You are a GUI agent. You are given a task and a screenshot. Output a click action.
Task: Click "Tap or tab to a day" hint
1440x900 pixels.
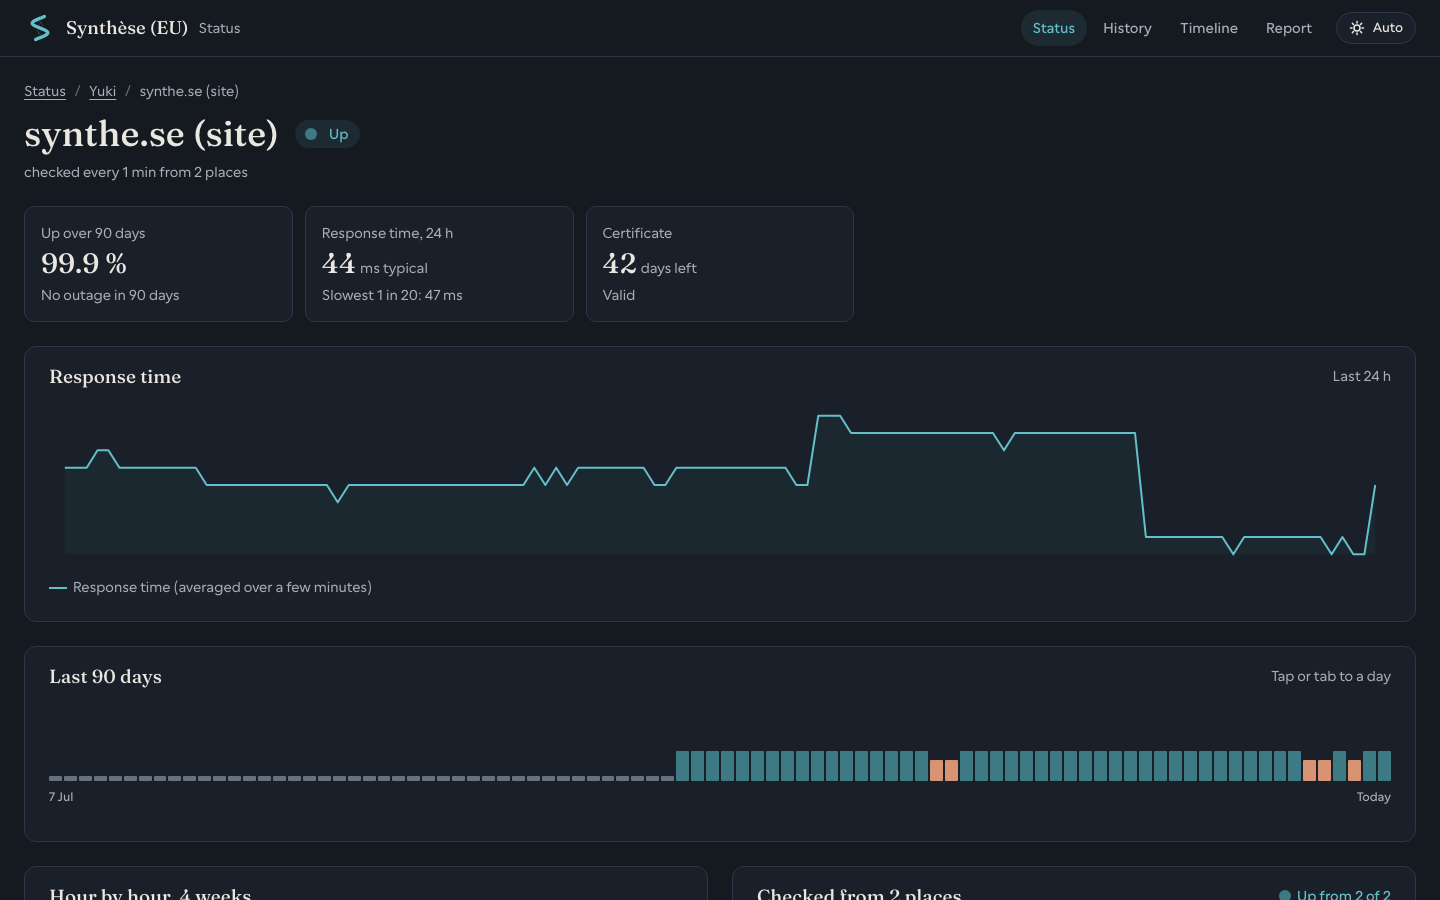click(1331, 677)
